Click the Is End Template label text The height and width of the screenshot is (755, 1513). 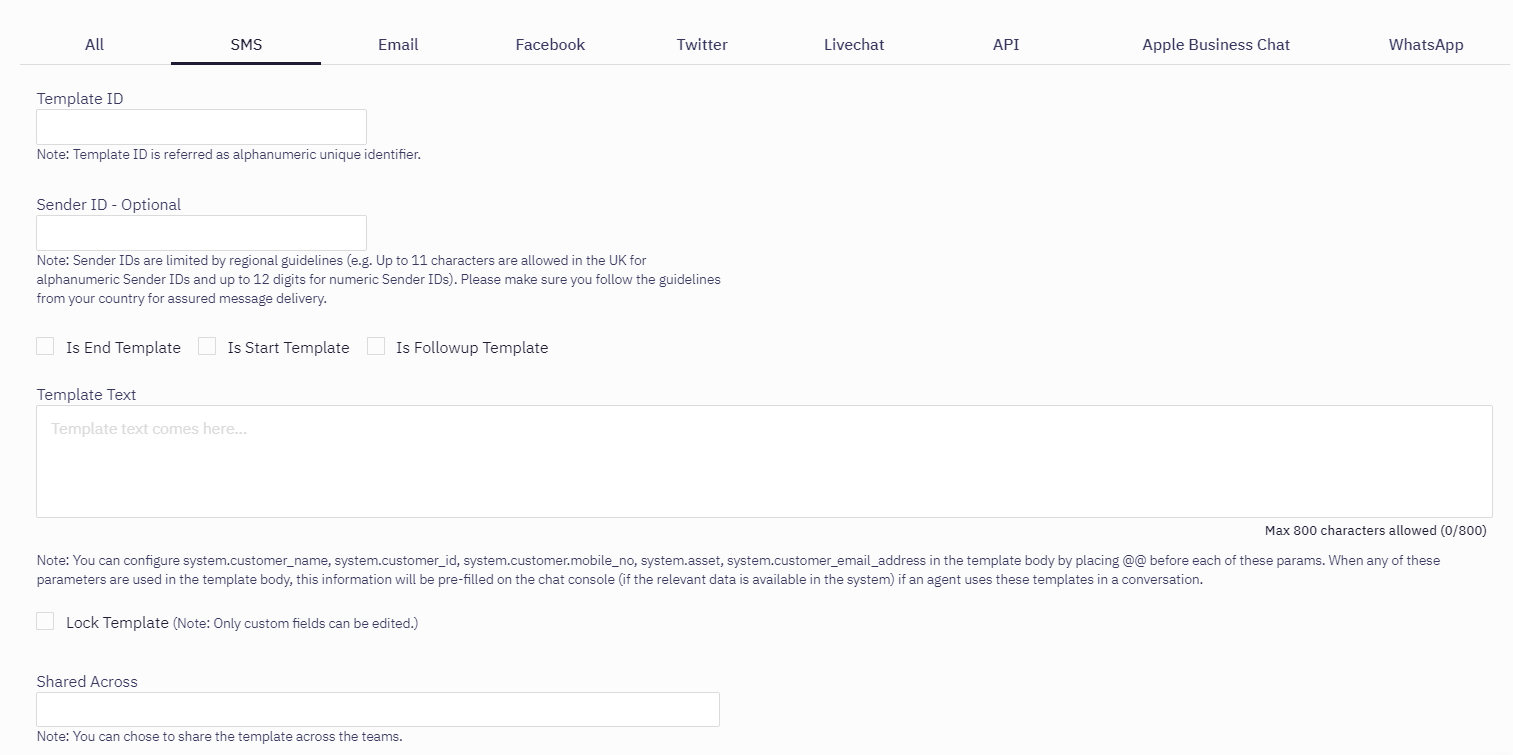(123, 348)
